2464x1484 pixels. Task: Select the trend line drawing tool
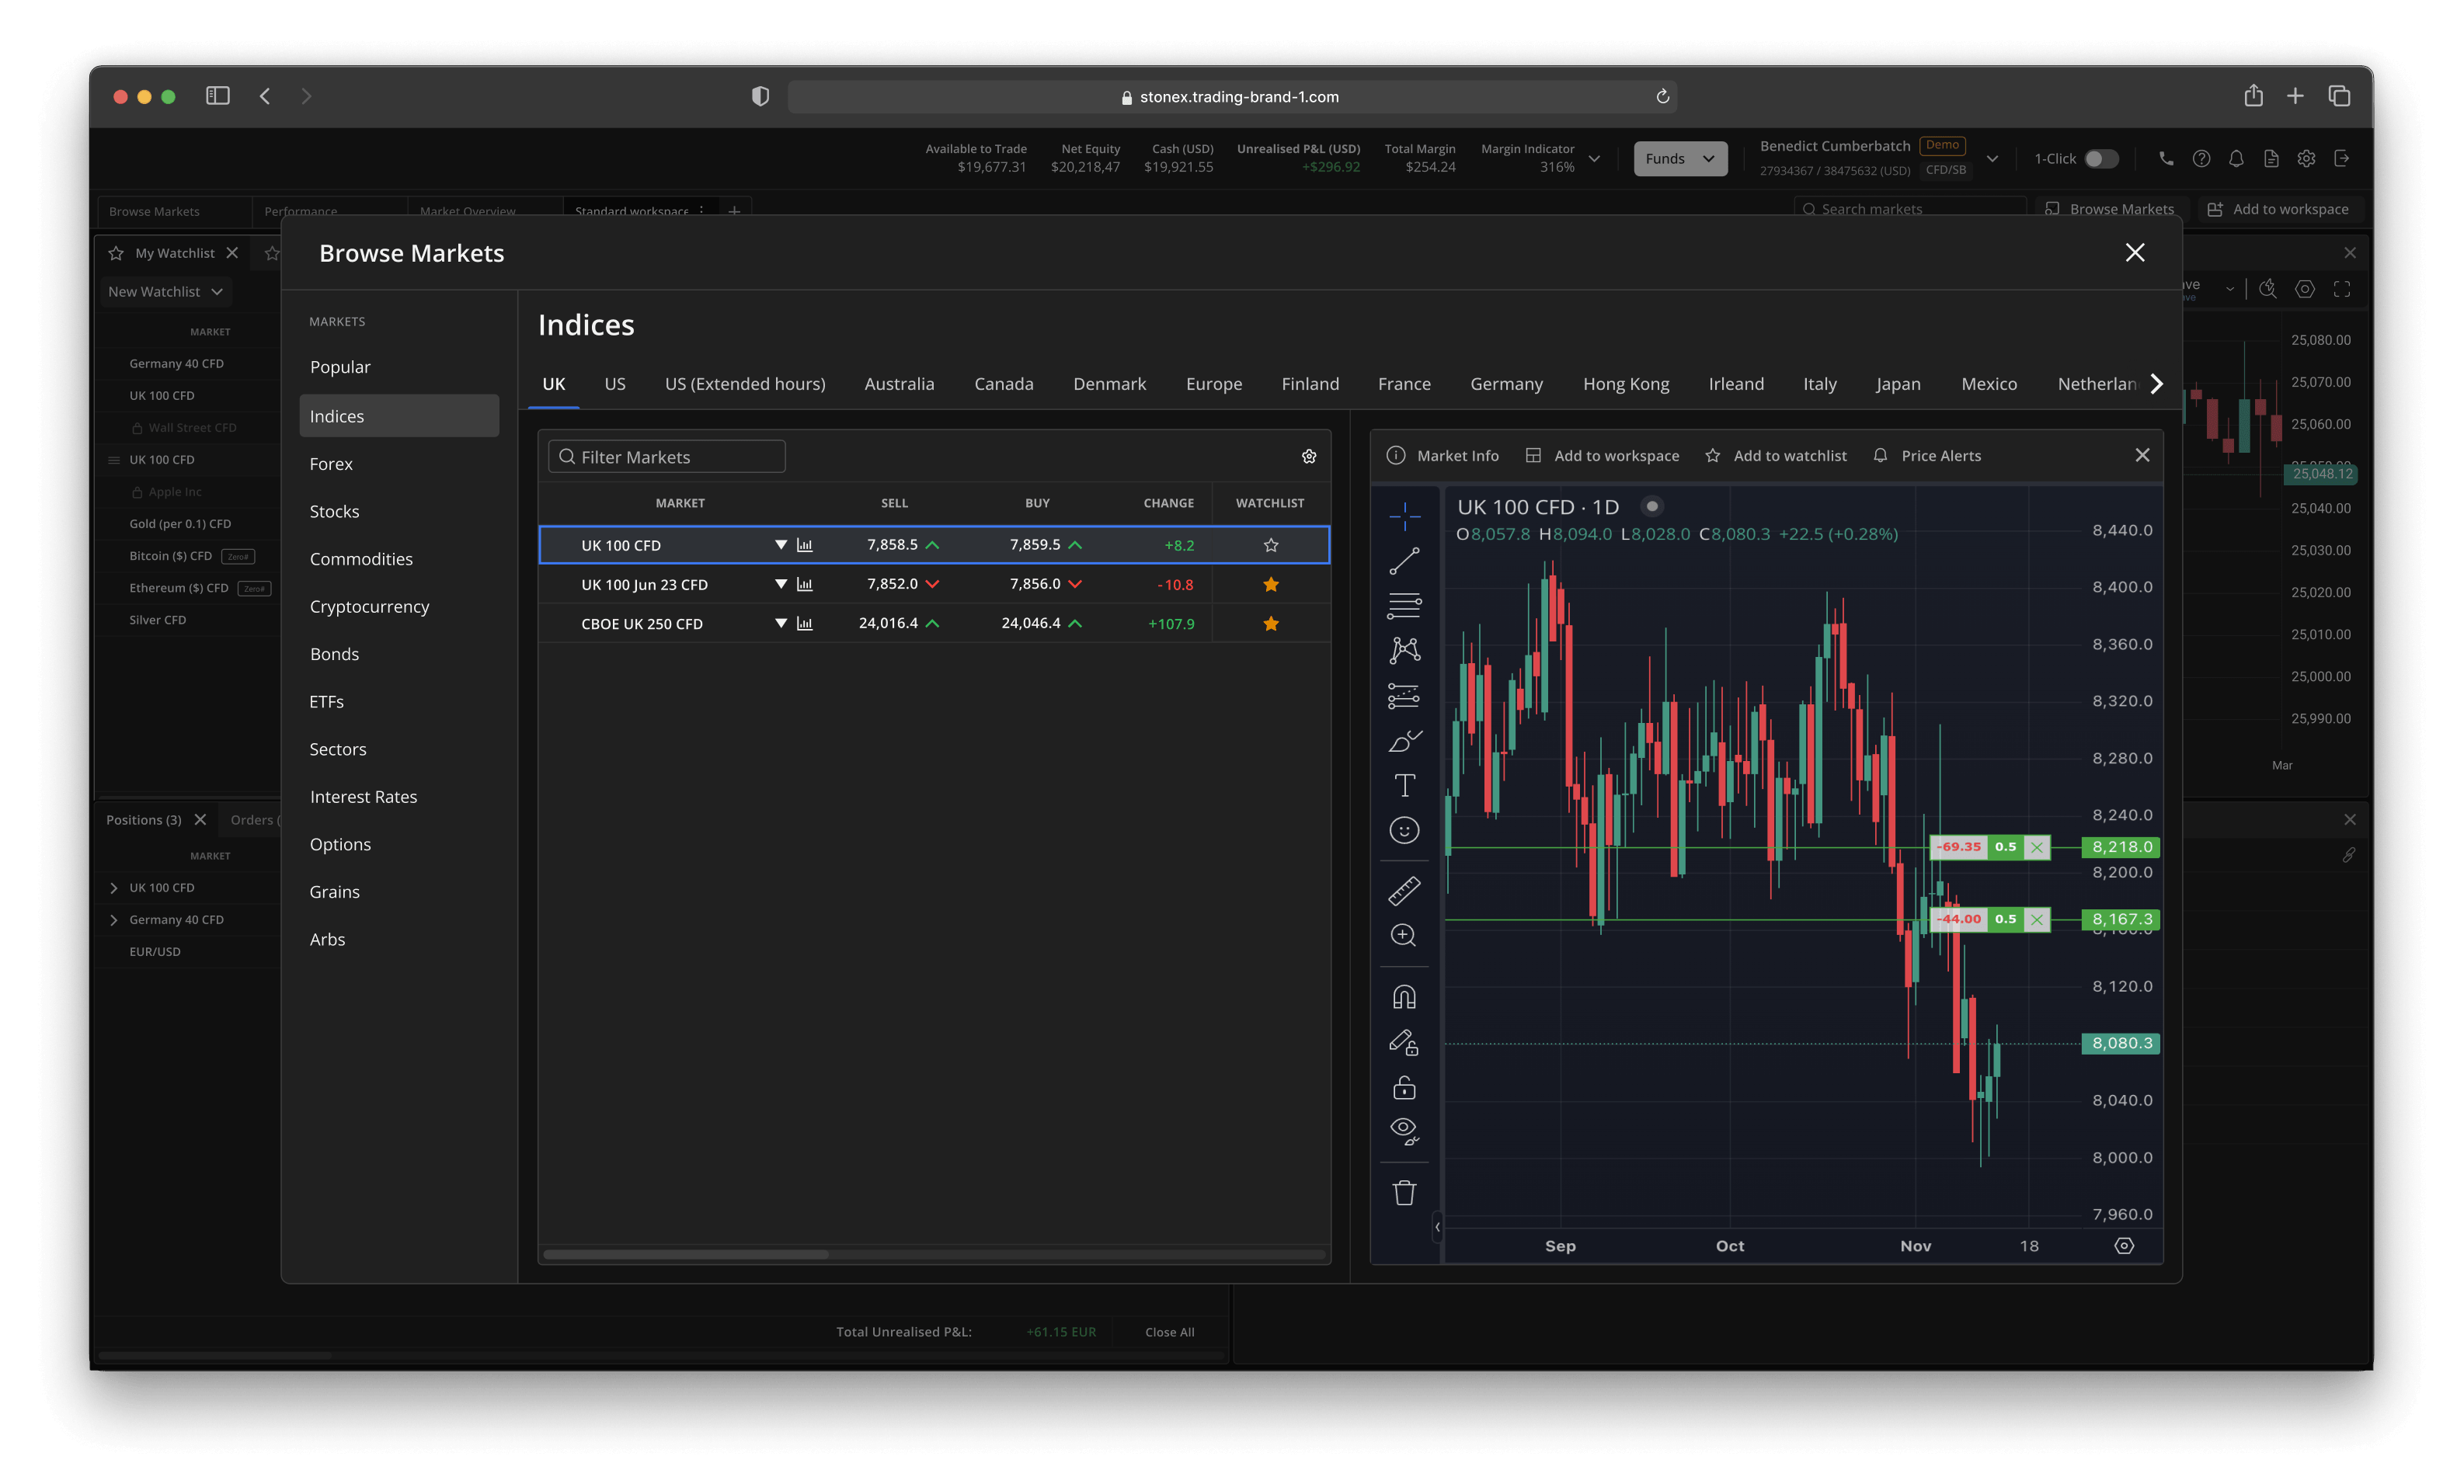(x=1404, y=561)
